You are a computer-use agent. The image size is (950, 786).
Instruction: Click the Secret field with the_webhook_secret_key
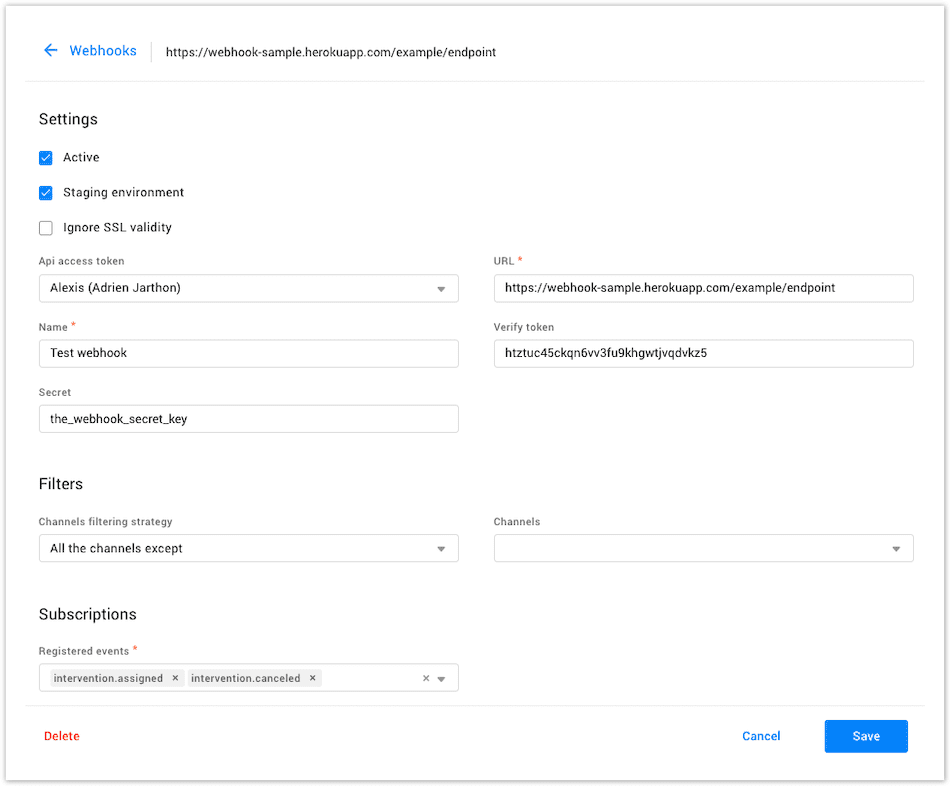(x=248, y=418)
